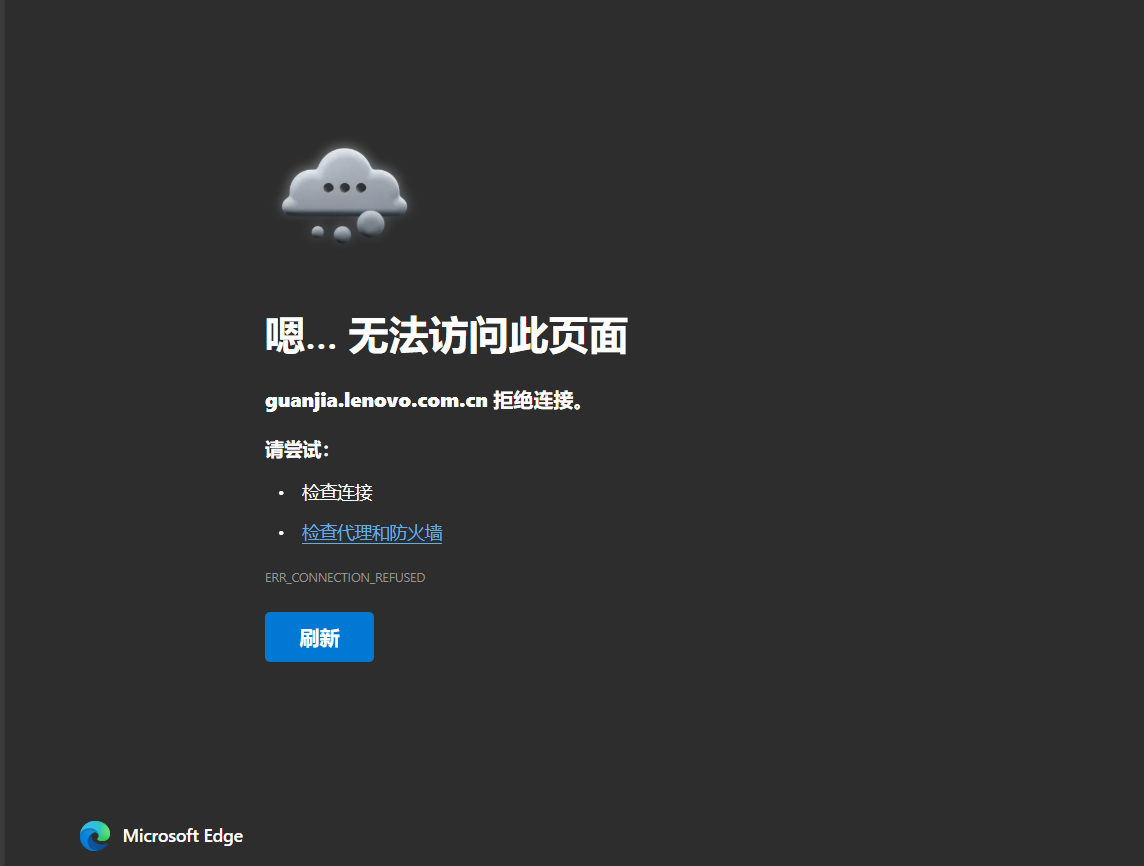The image size is (1144, 866).
Task: Click the guanjia.lenovo.com.cn 拒绝连接 message
Action: pyautogui.click(x=423, y=401)
